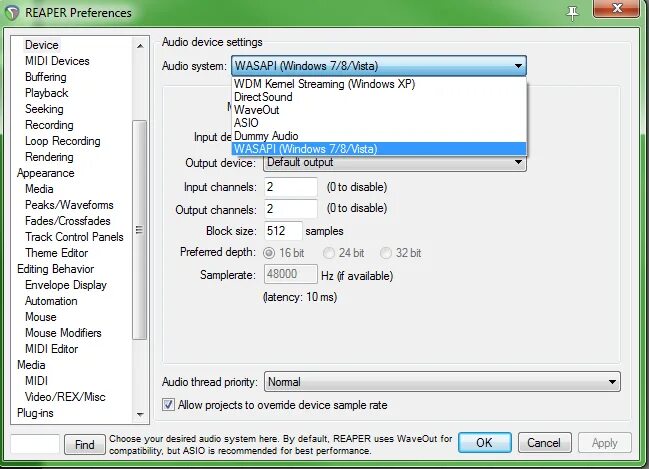Screen dimensions: 649x469
Task: Choose highlighted WASAPI (Windows 7/8/Vista) list entry
Action: click(x=379, y=149)
